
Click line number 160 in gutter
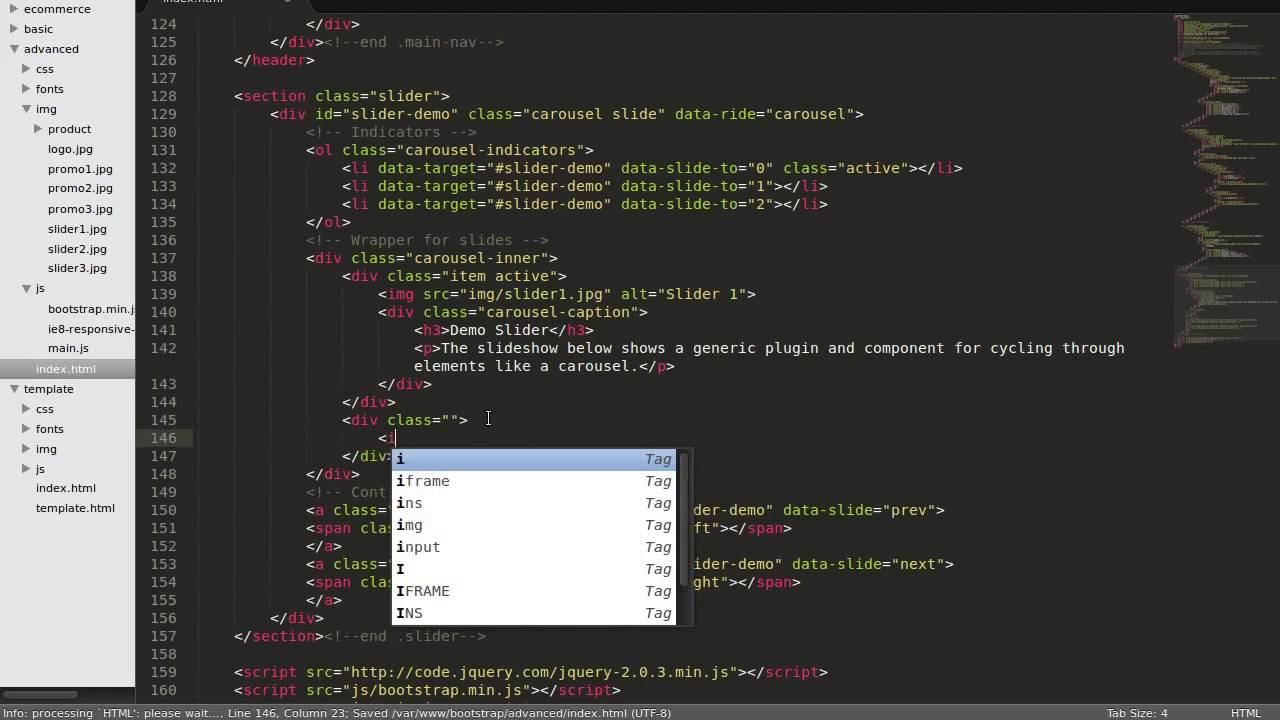click(x=163, y=690)
